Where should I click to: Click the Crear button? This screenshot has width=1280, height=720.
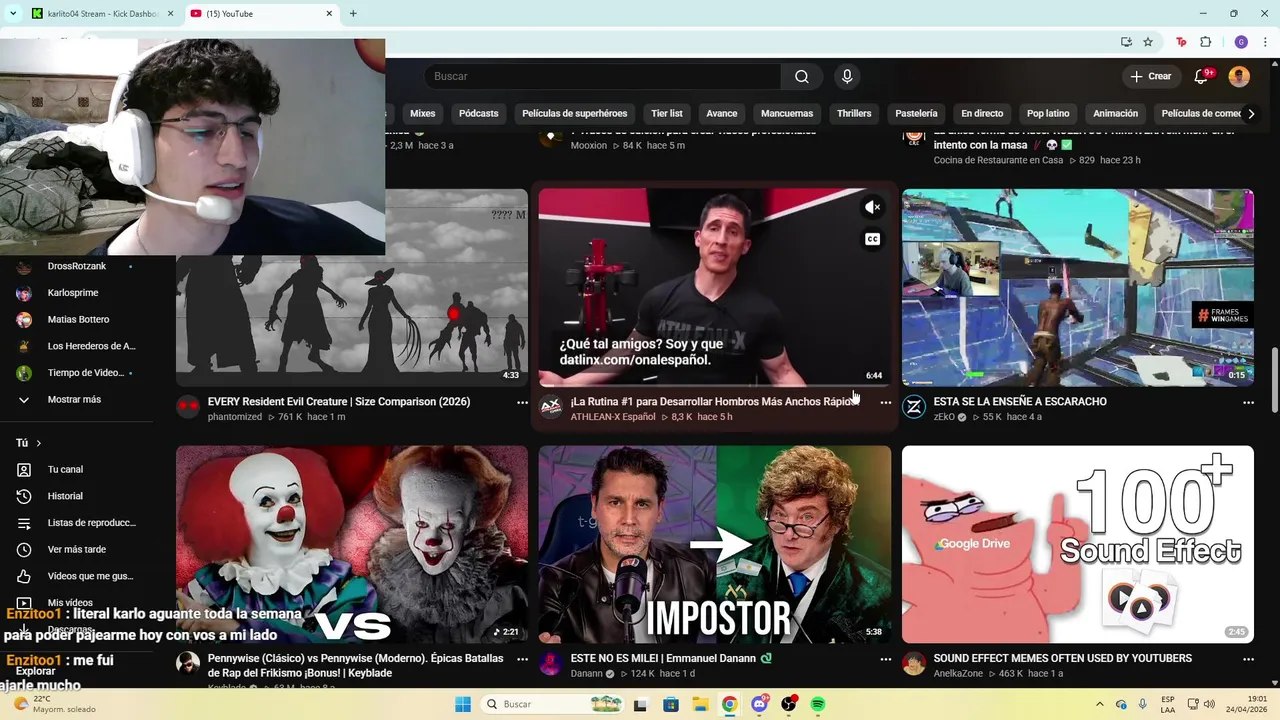[x=1150, y=77]
